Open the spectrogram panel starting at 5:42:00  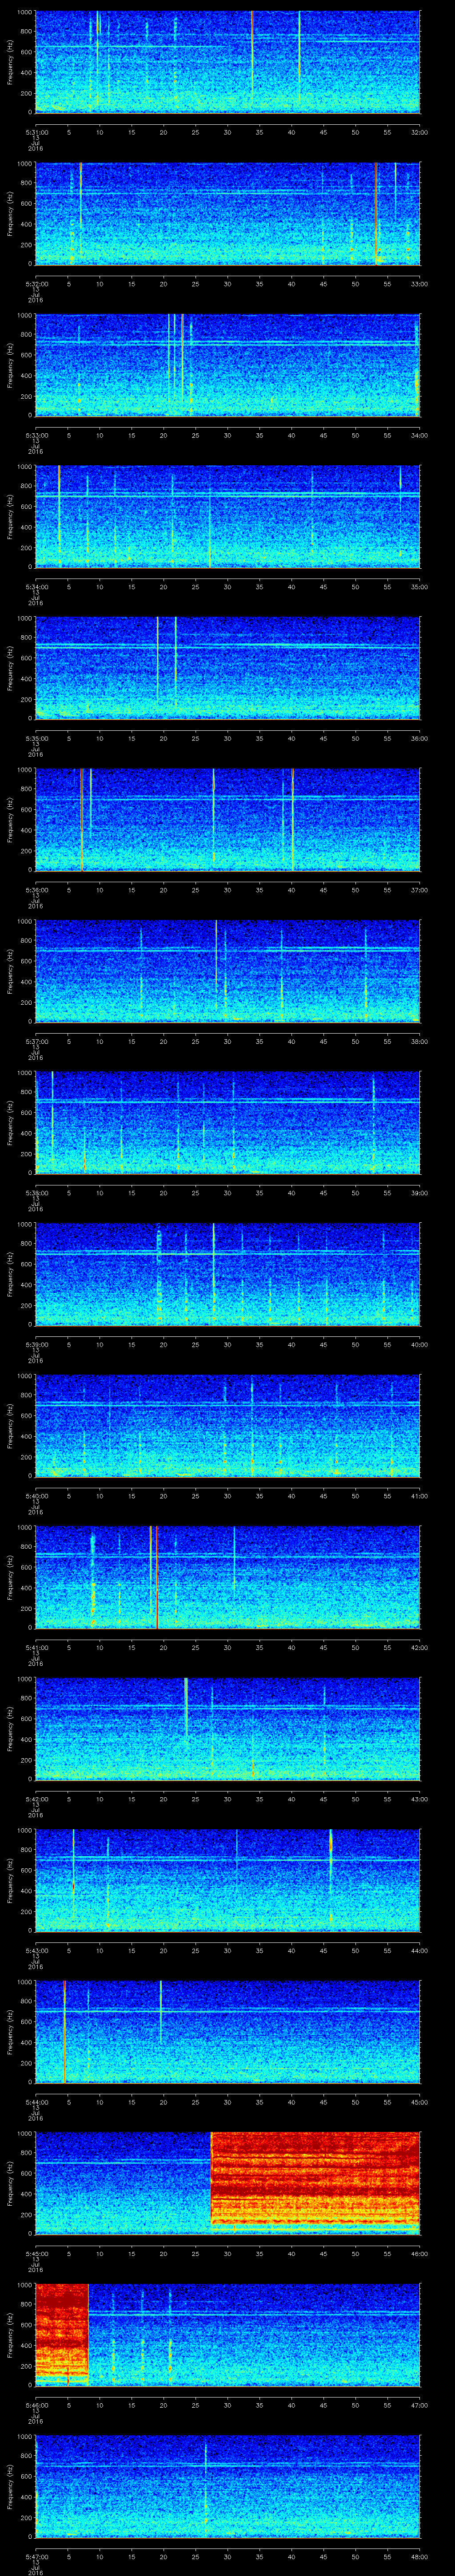coord(228,1728)
